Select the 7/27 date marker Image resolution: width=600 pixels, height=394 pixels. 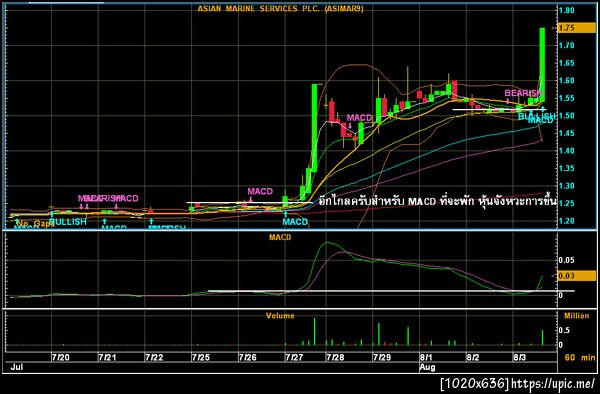click(x=294, y=358)
